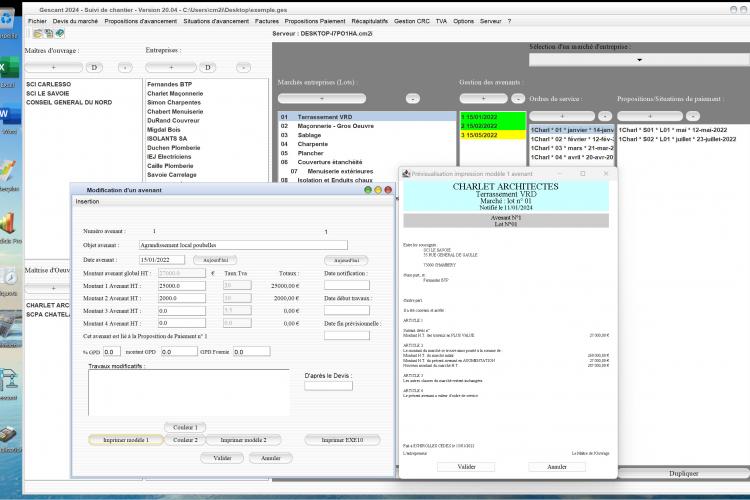750x500 pixels.
Task: Click the D button under Entreprises
Action: pos(208,67)
